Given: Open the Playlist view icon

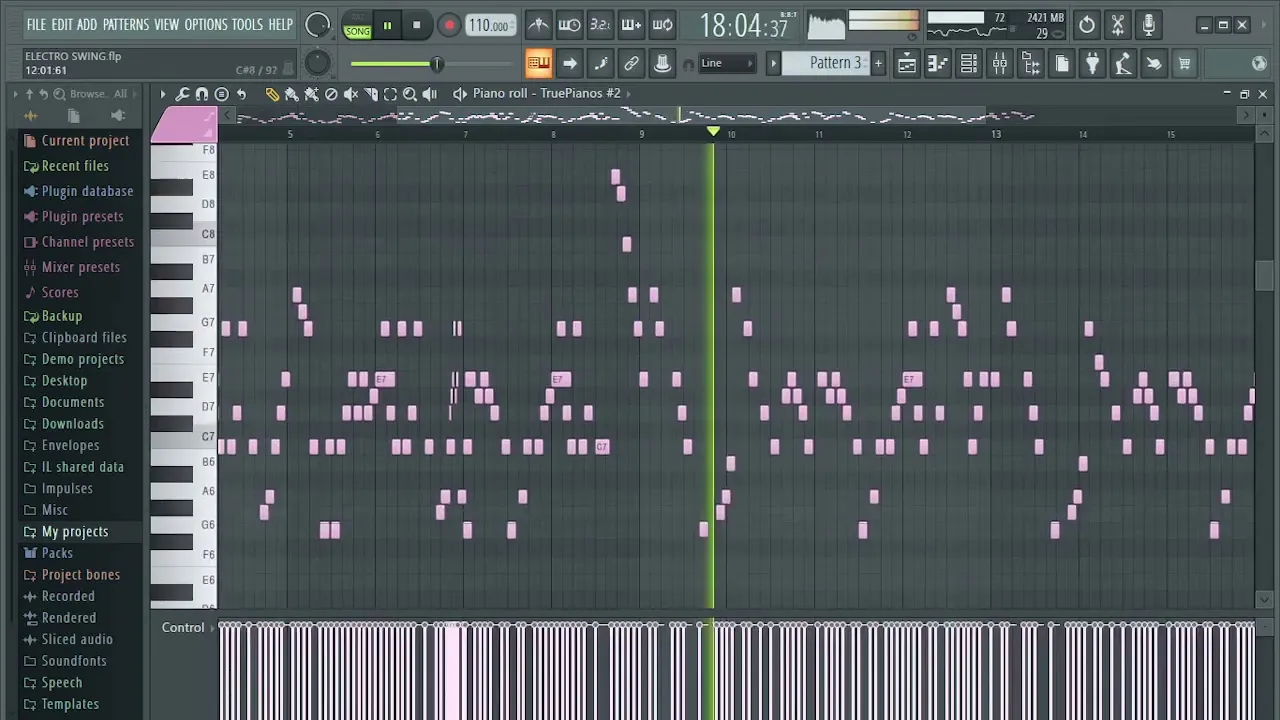Looking at the screenshot, I should [907, 64].
